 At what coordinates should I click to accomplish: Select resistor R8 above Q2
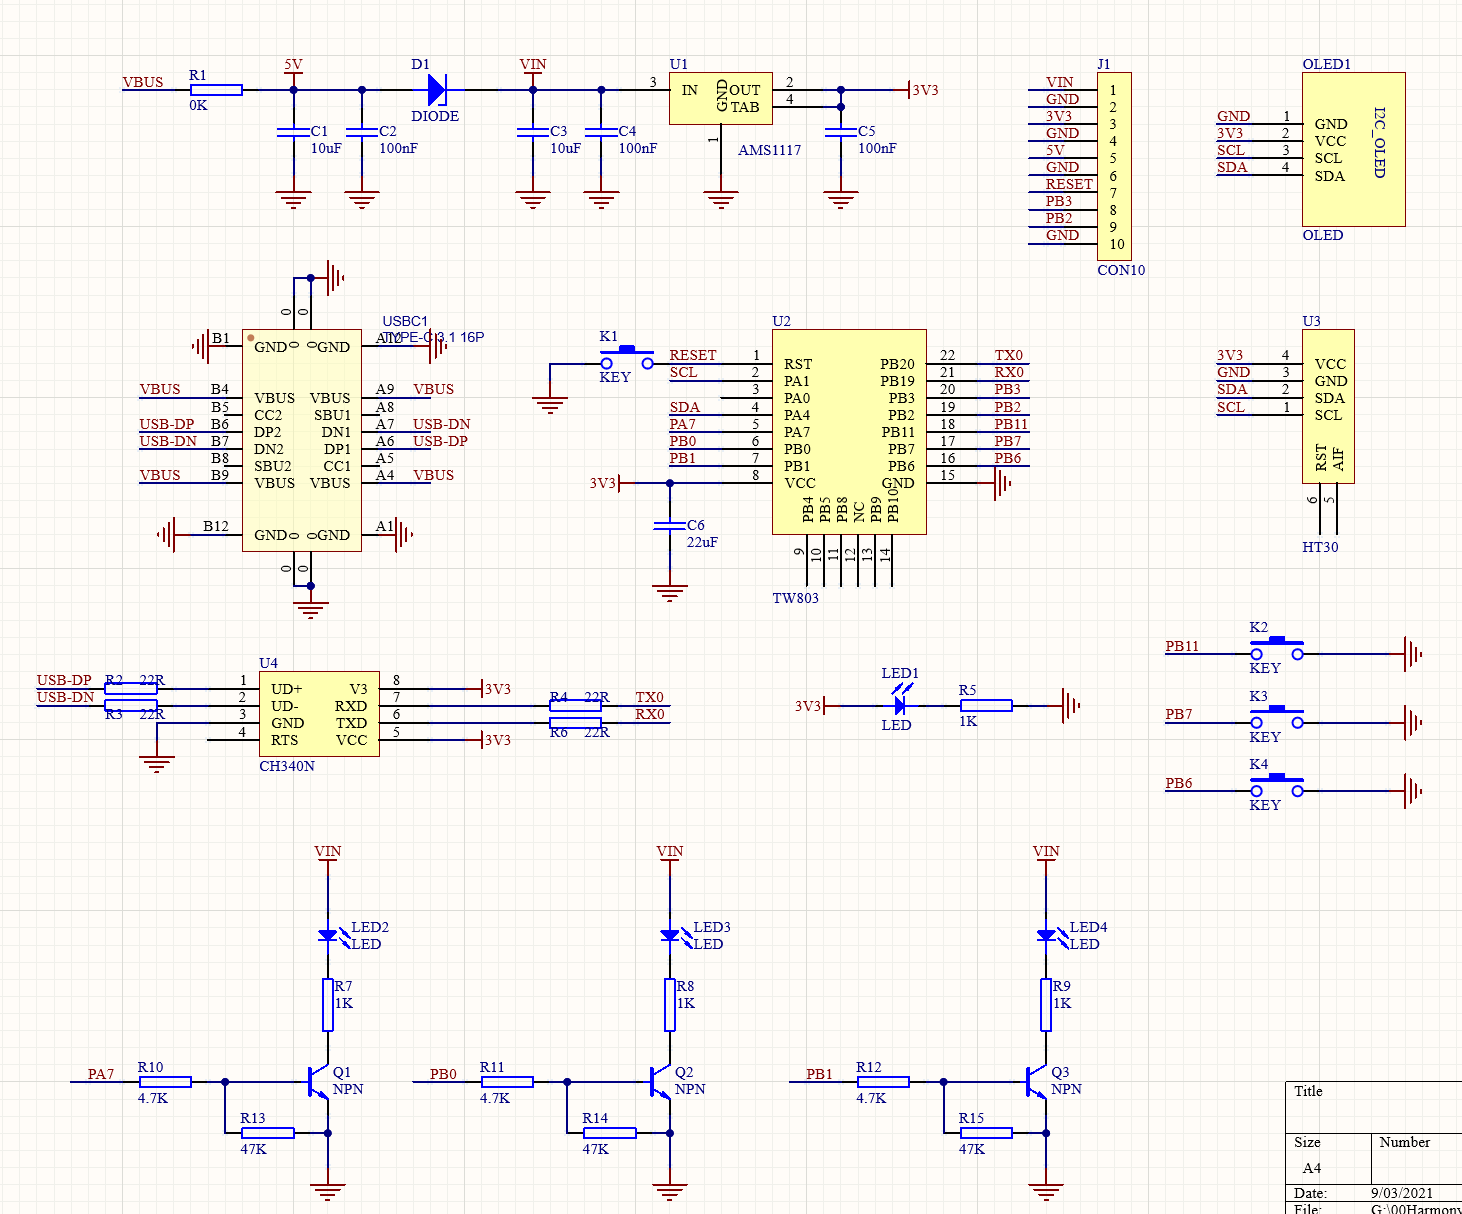coord(670,1005)
